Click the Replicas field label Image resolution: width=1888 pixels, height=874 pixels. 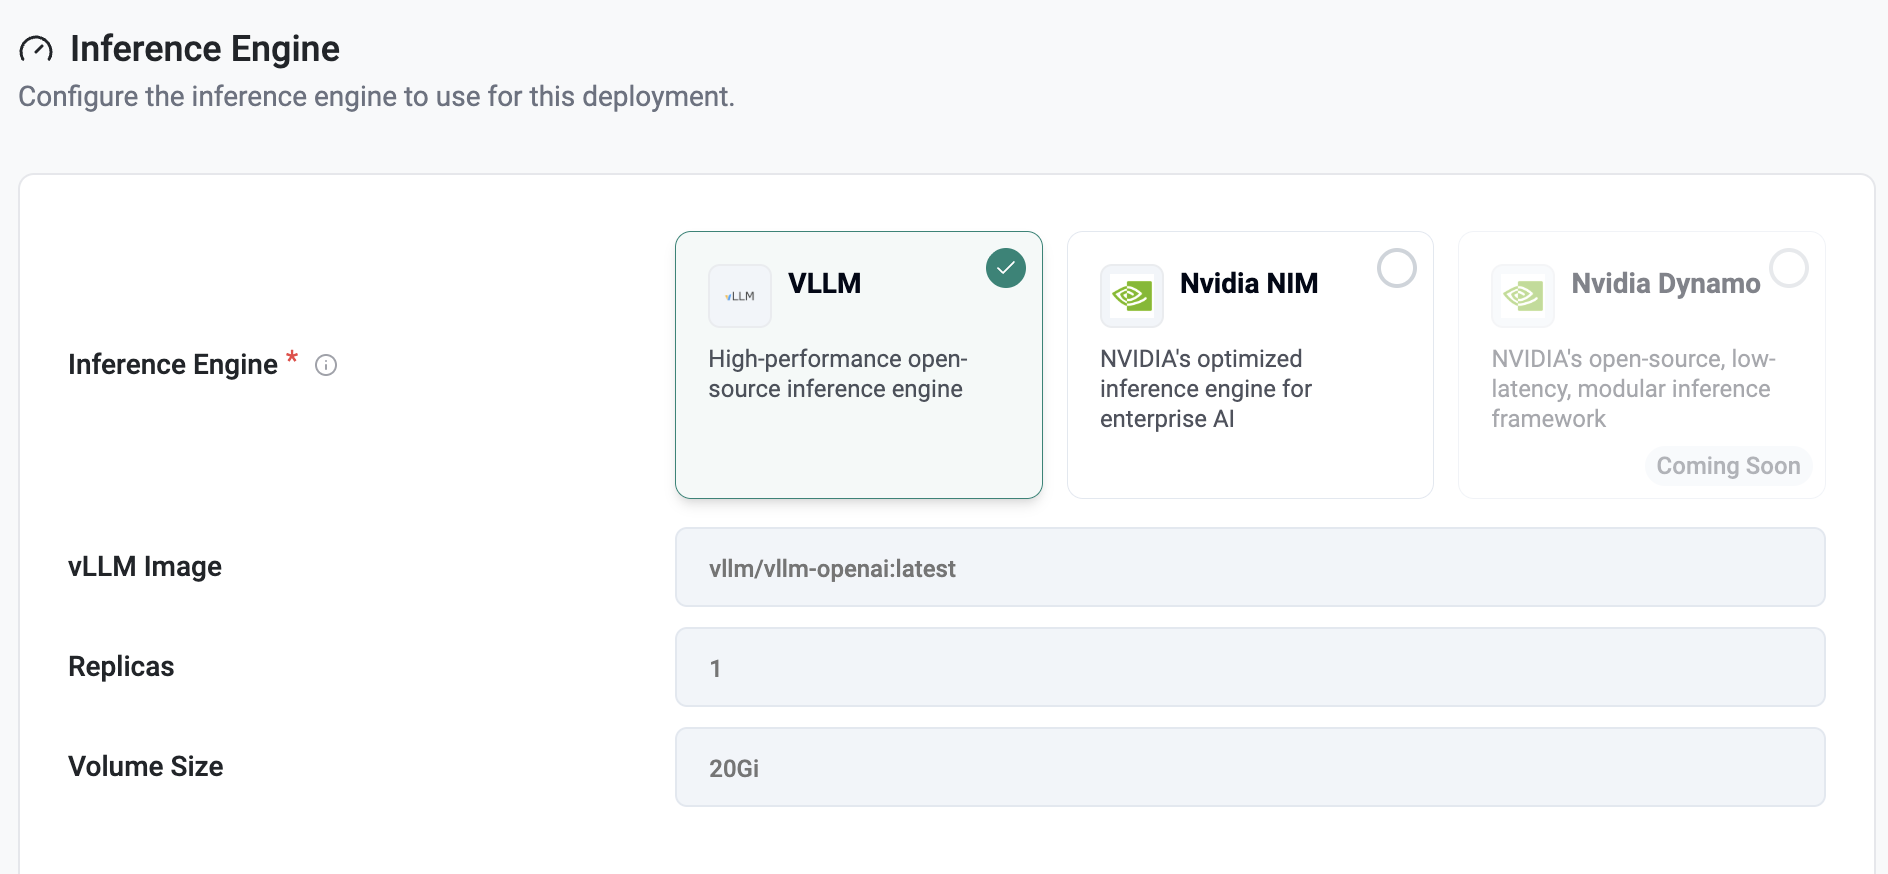click(121, 667)
